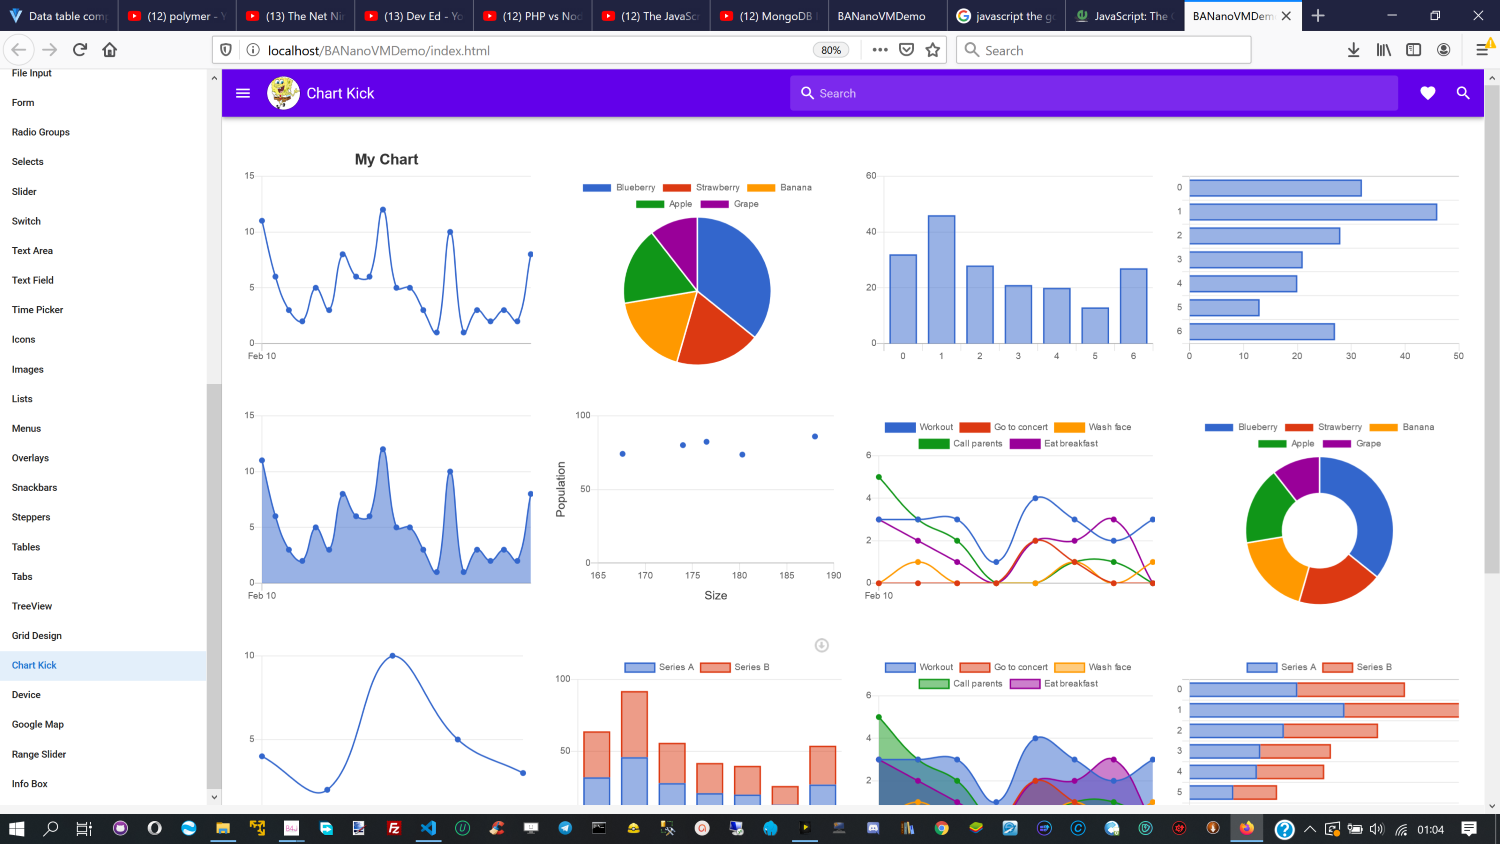This screenshot has width=1500, height=844.
Task: Click the magnifier icon at header right
Action: (1463, 93)
